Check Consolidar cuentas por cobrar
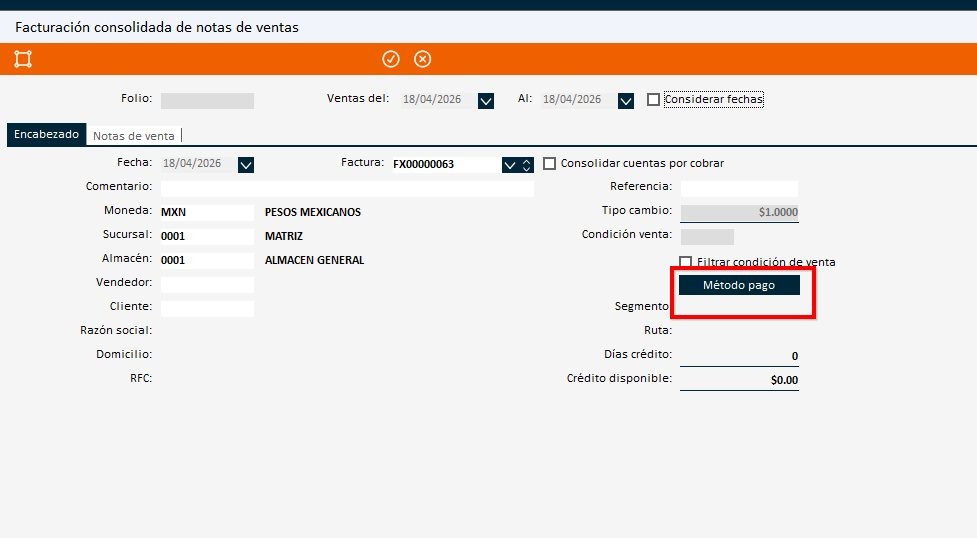 coord(549,164)
